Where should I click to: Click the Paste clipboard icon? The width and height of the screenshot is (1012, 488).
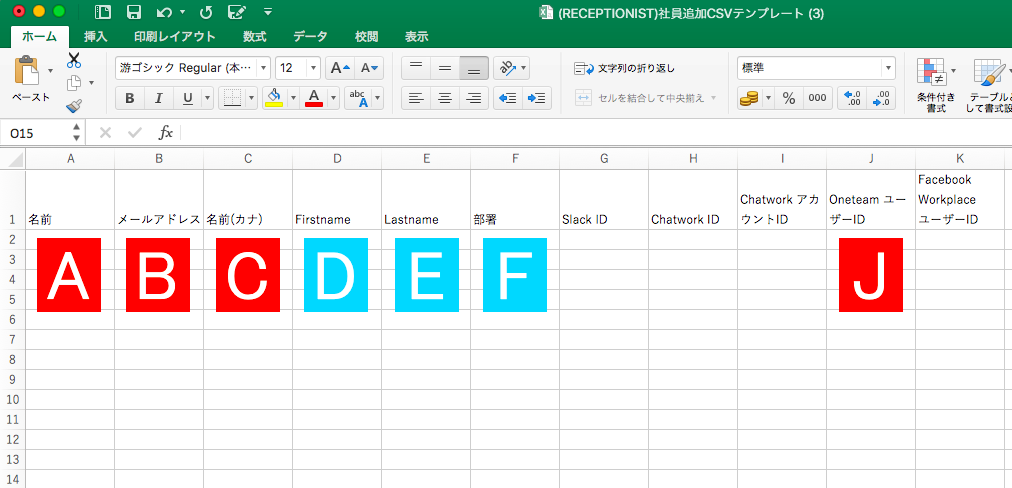(28, 72)
